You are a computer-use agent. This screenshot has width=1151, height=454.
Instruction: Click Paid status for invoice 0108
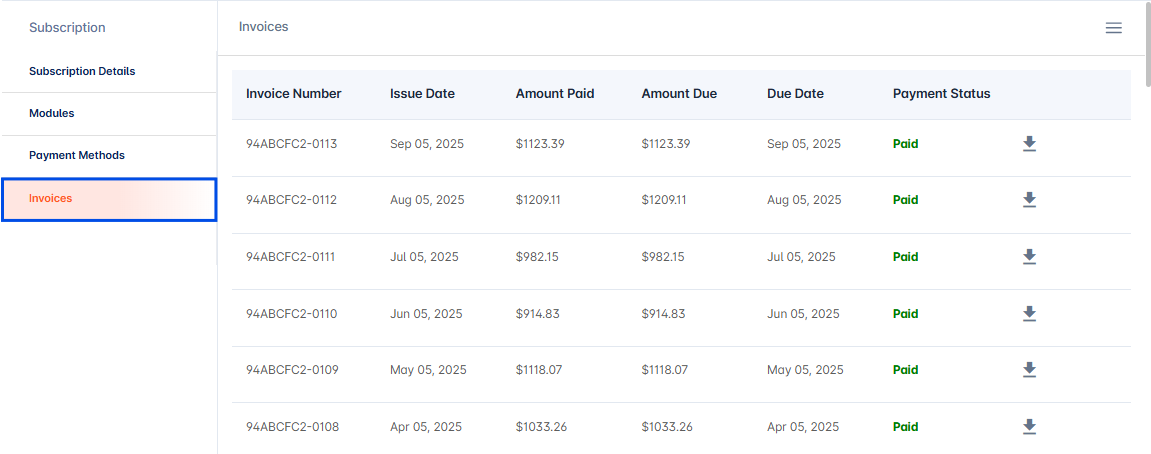click(x=905, y=427)
